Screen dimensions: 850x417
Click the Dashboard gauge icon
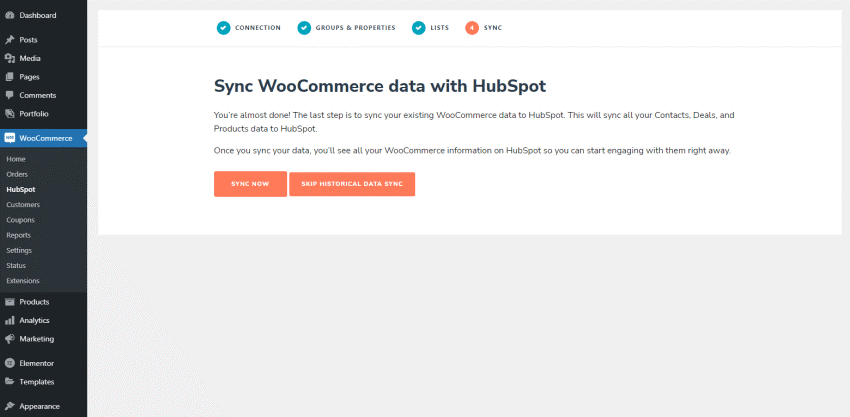[x=9, y=15]
